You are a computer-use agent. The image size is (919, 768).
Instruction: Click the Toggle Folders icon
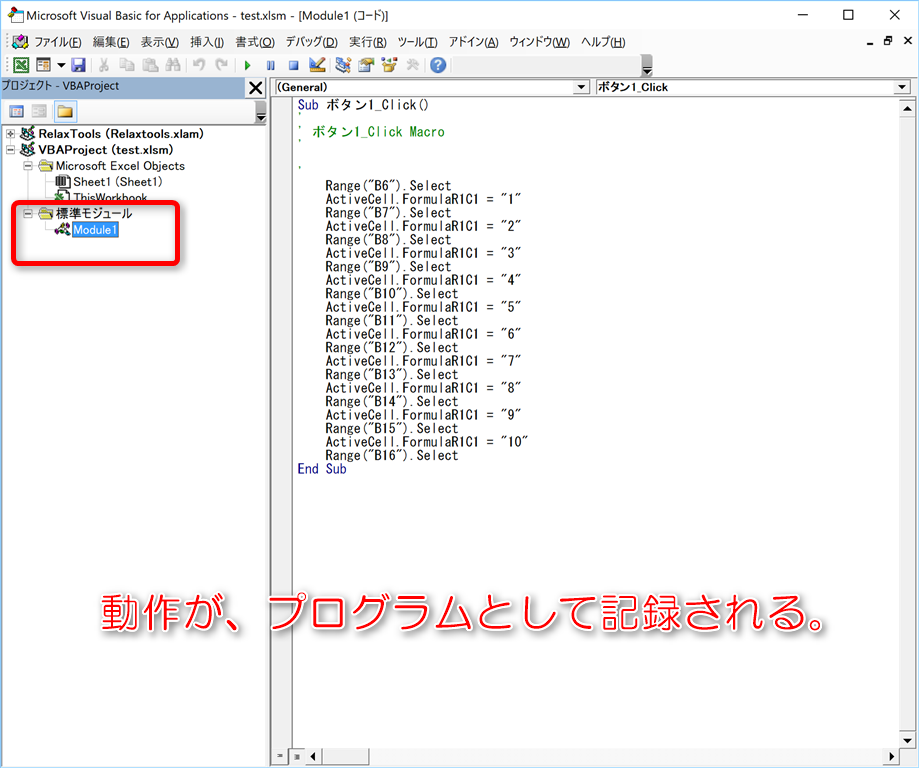[65, 111]
